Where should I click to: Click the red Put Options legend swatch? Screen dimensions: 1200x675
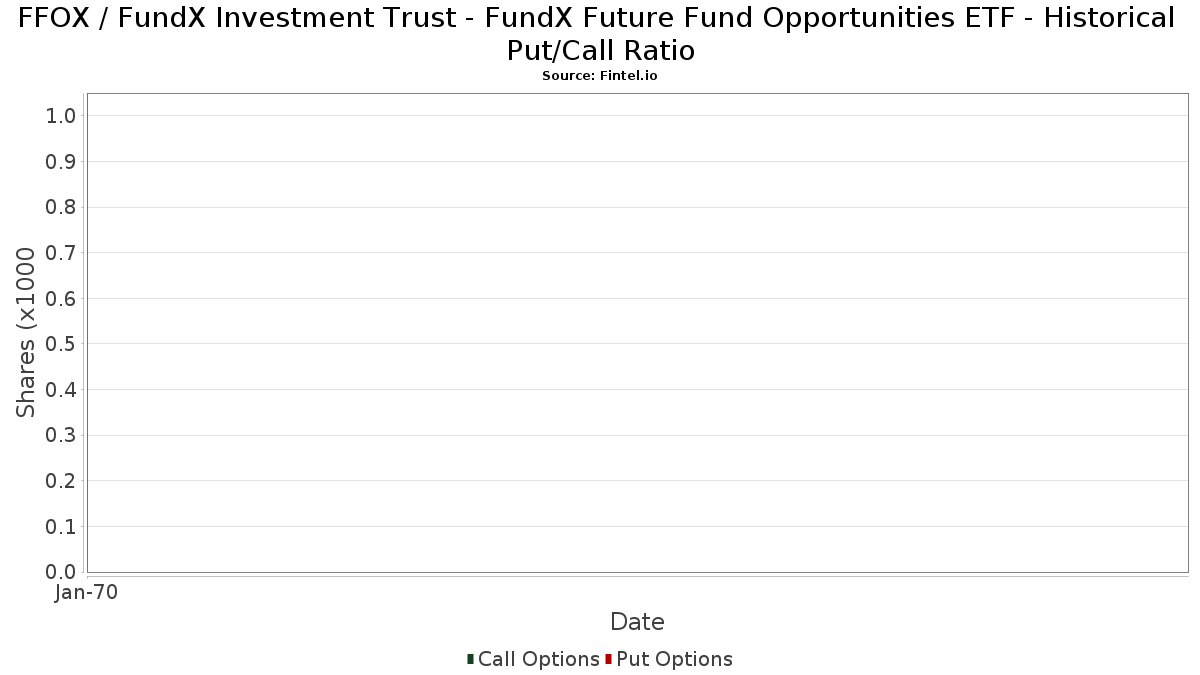point(608,659)
